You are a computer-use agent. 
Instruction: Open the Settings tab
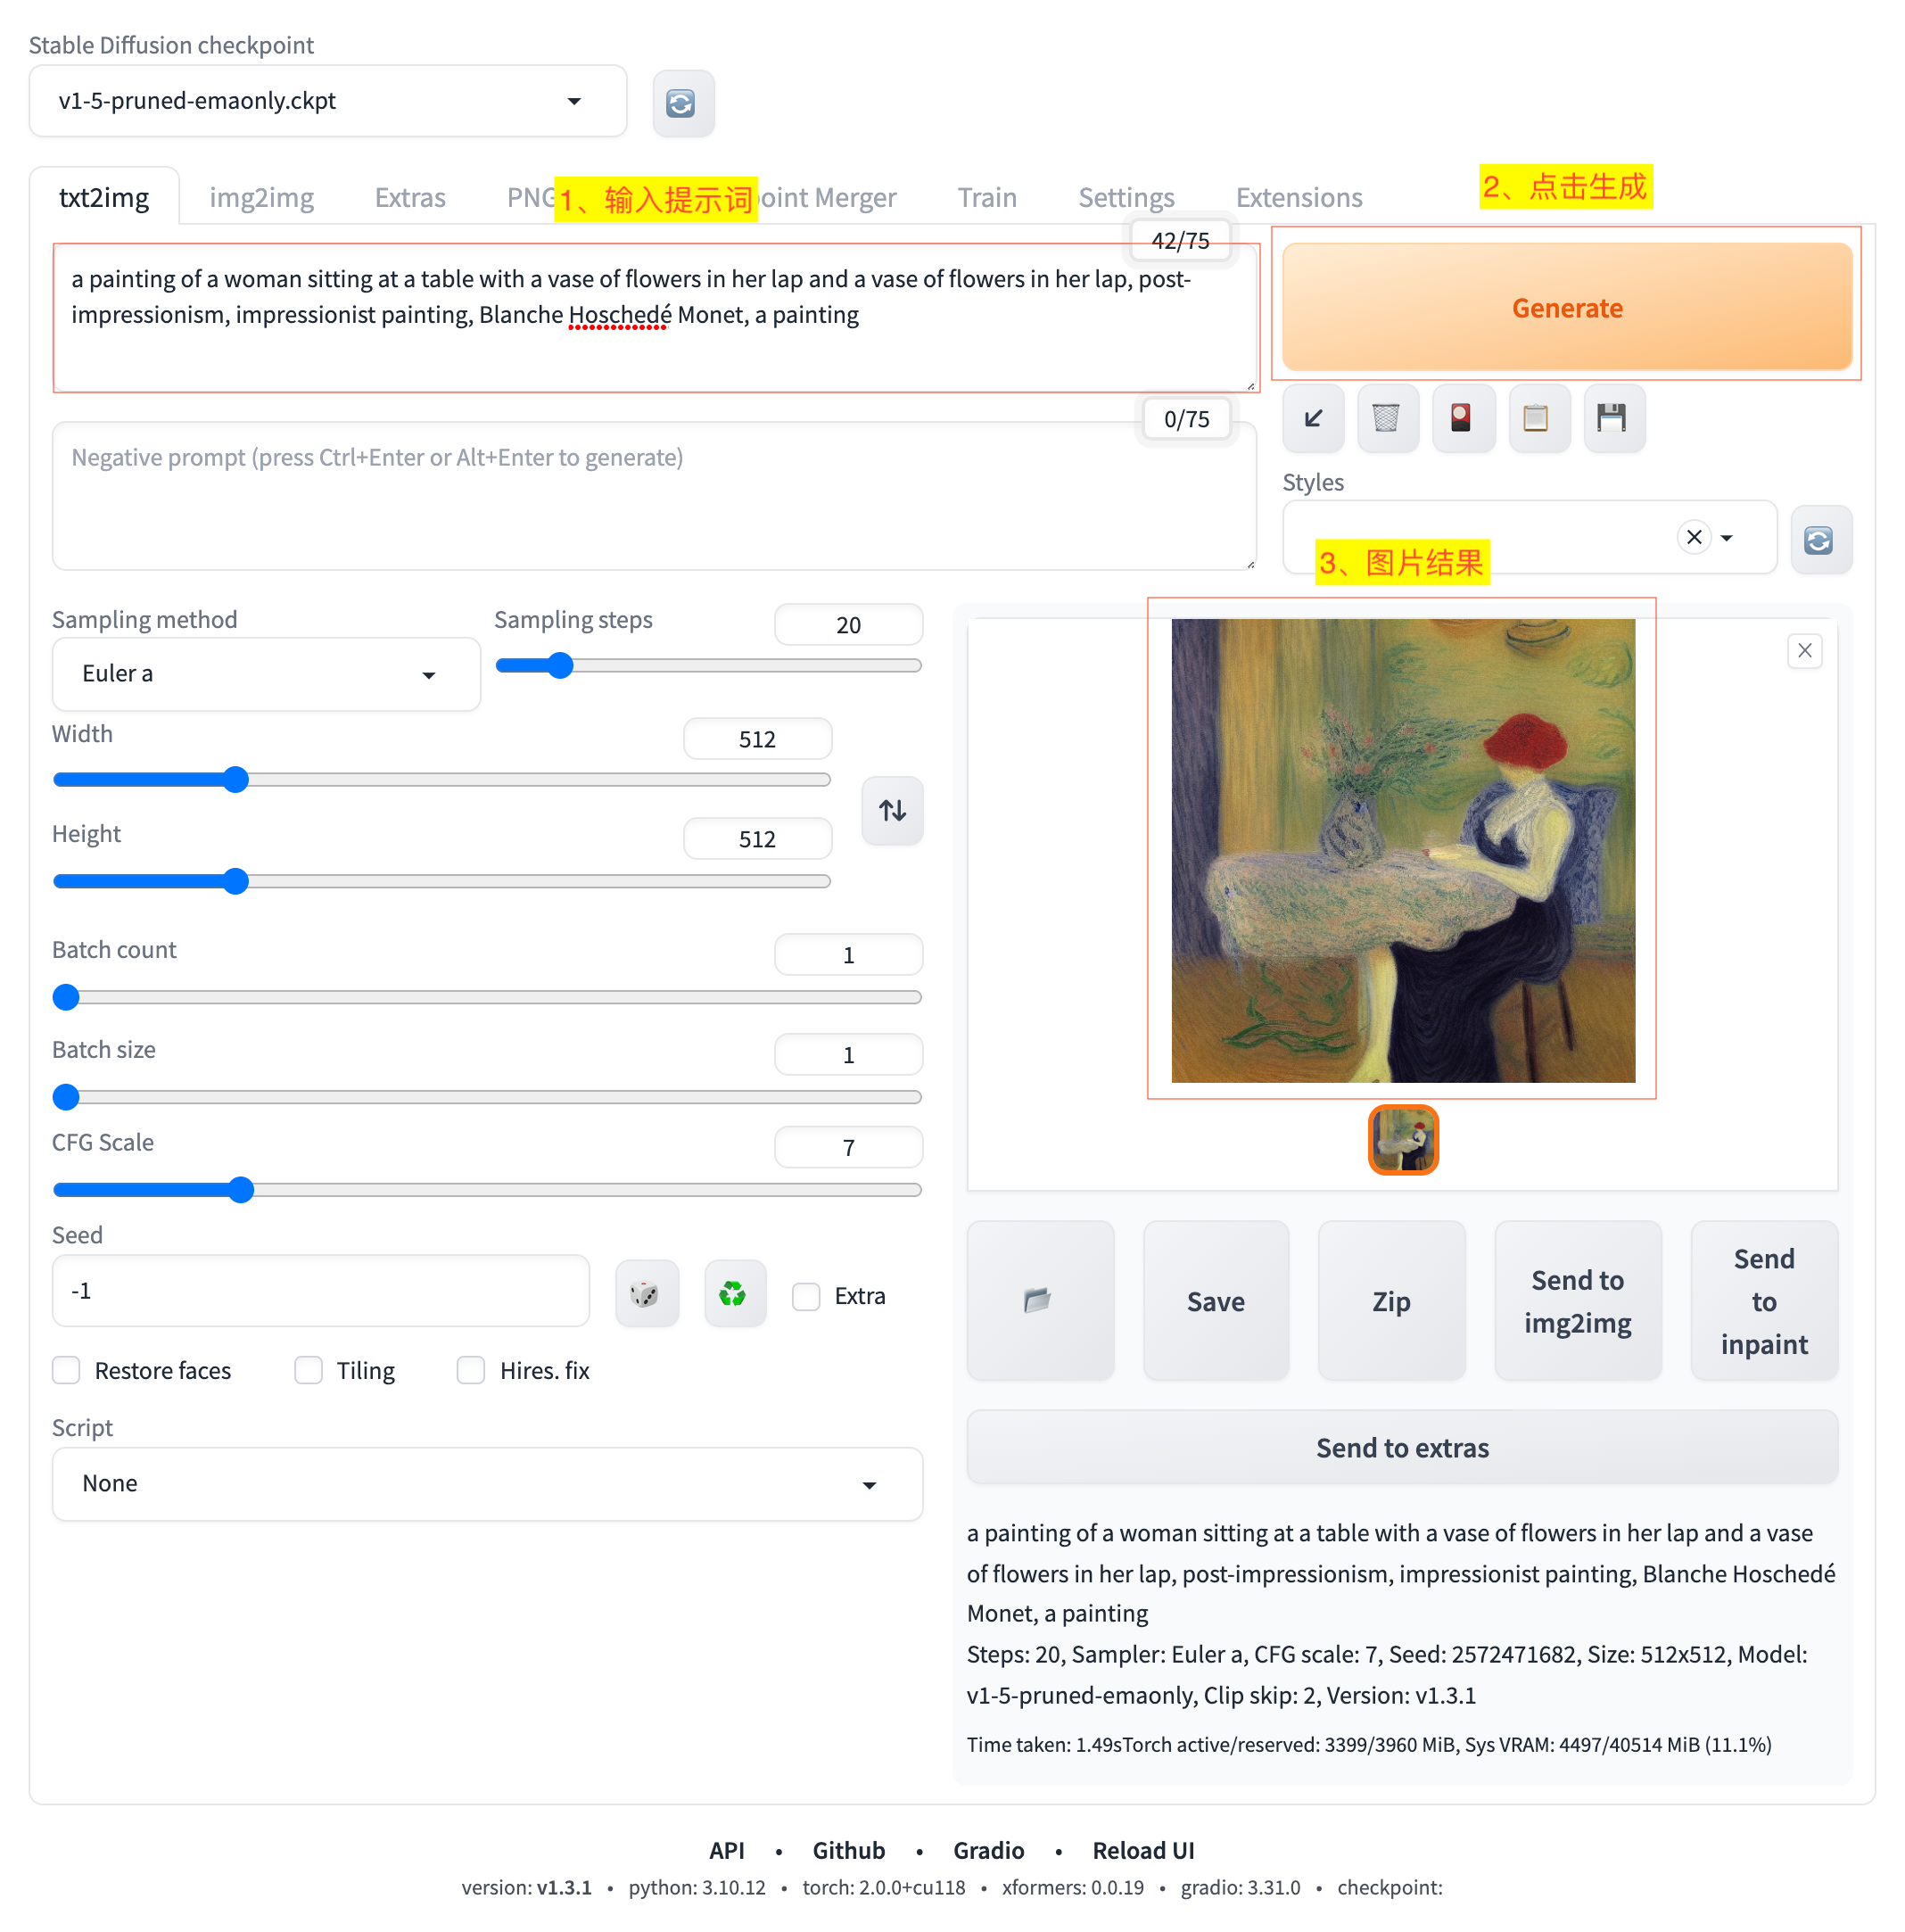[1126, 198]
